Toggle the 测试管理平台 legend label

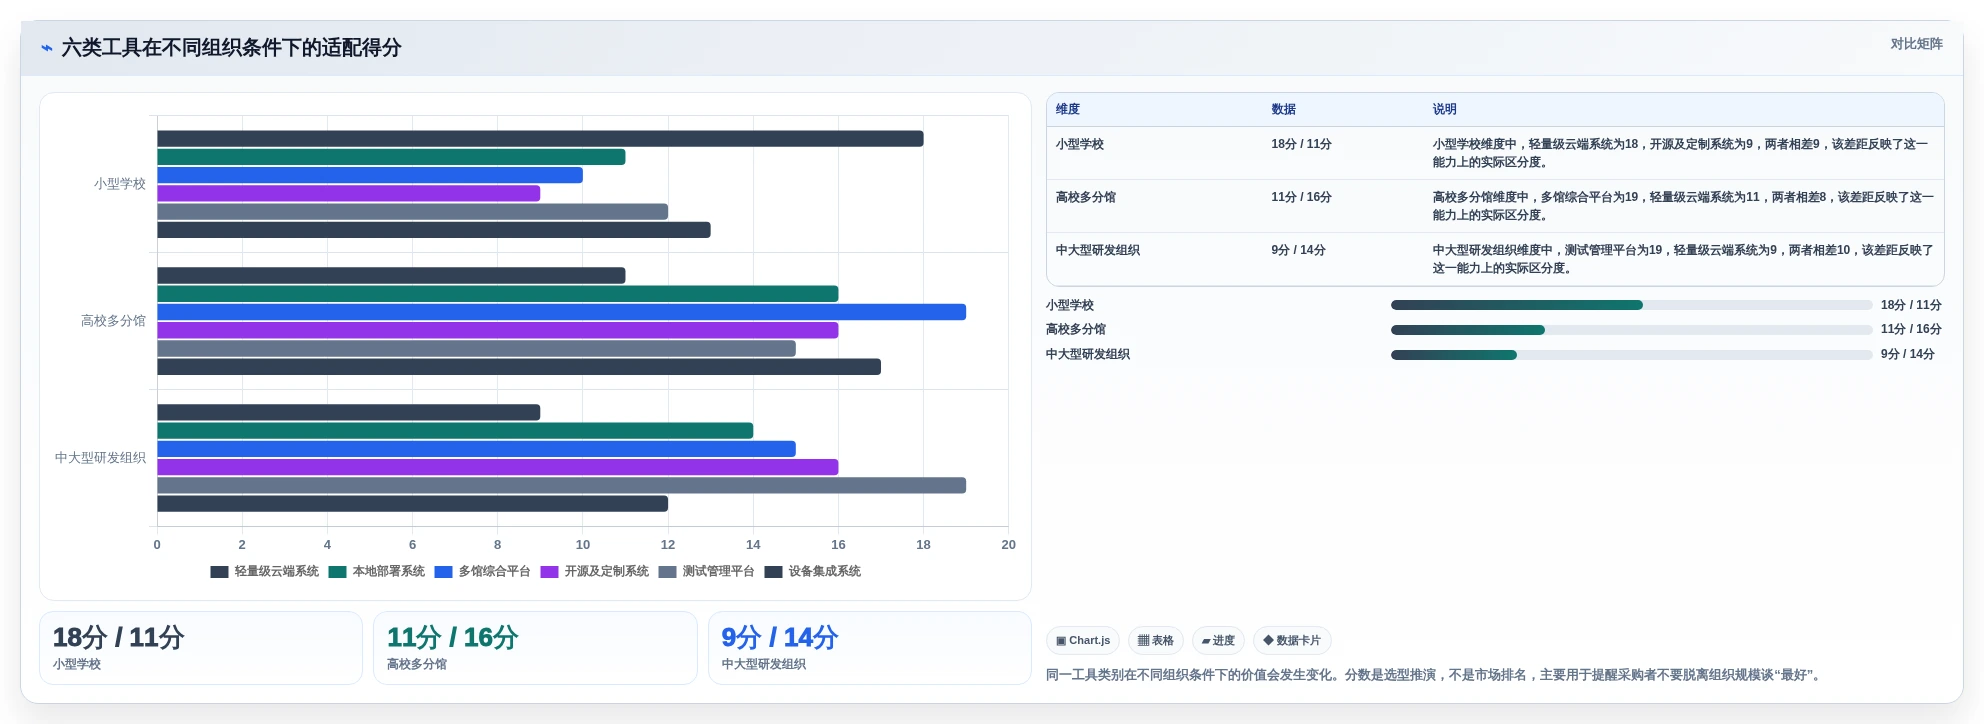pos(718,572)
